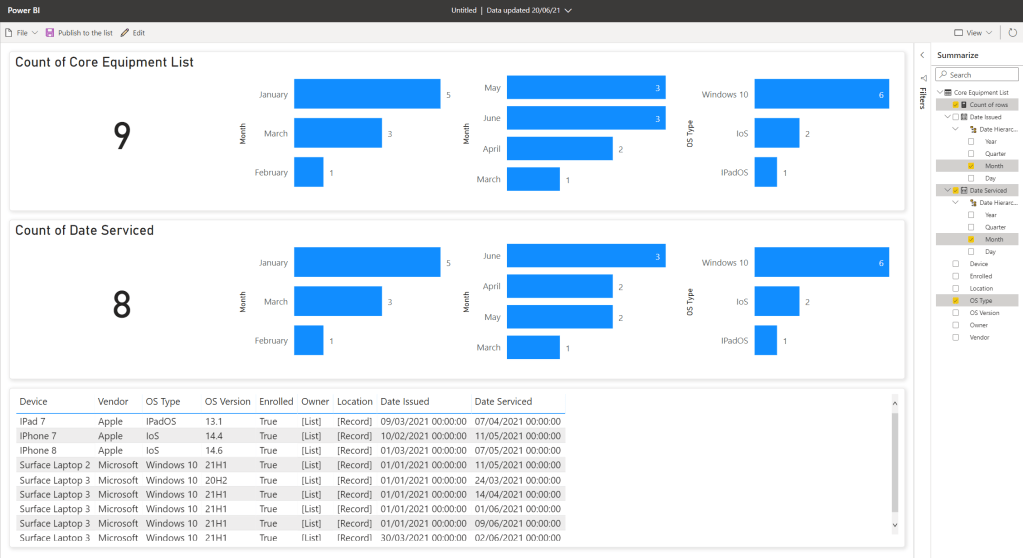Image resolution: width=1023 pixels, height=558 pixels.
Task: Sort table by OS Version column header
Action: point(227,402)
